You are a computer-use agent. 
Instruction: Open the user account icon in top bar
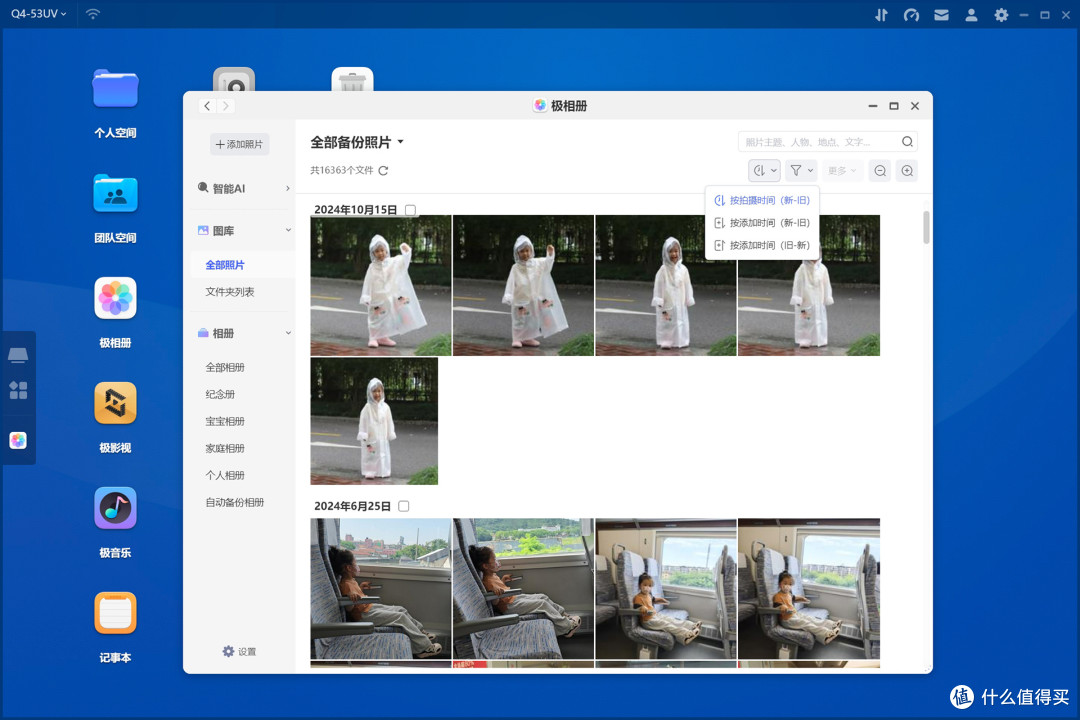point(971,14)
